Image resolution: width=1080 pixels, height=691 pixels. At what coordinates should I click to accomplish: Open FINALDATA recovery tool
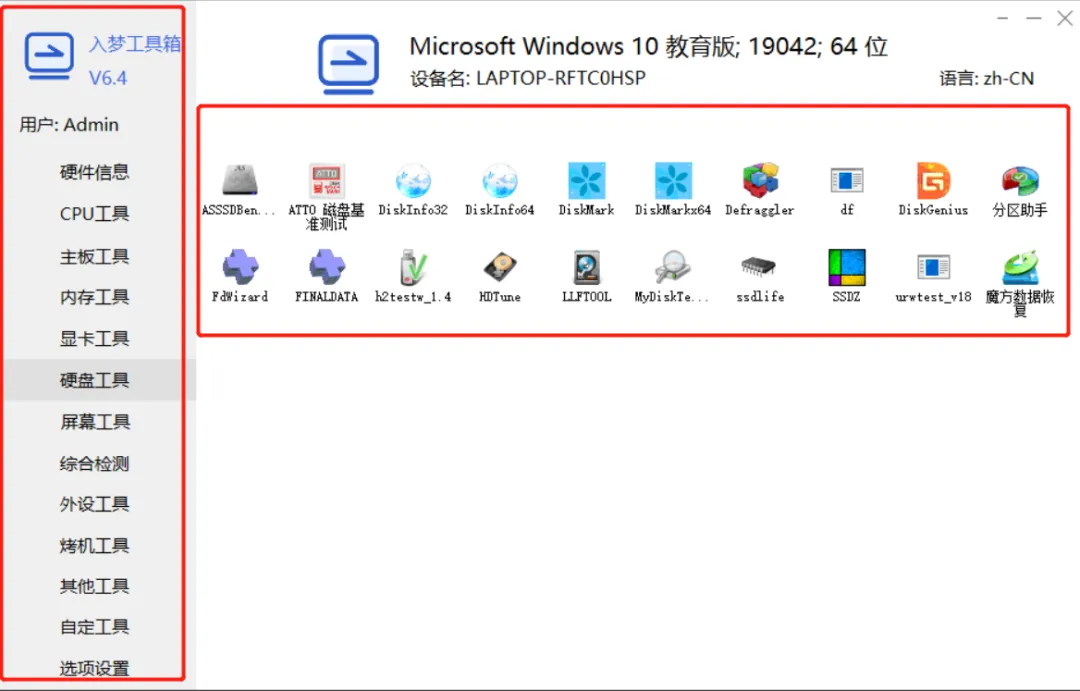tap(326, 267)
